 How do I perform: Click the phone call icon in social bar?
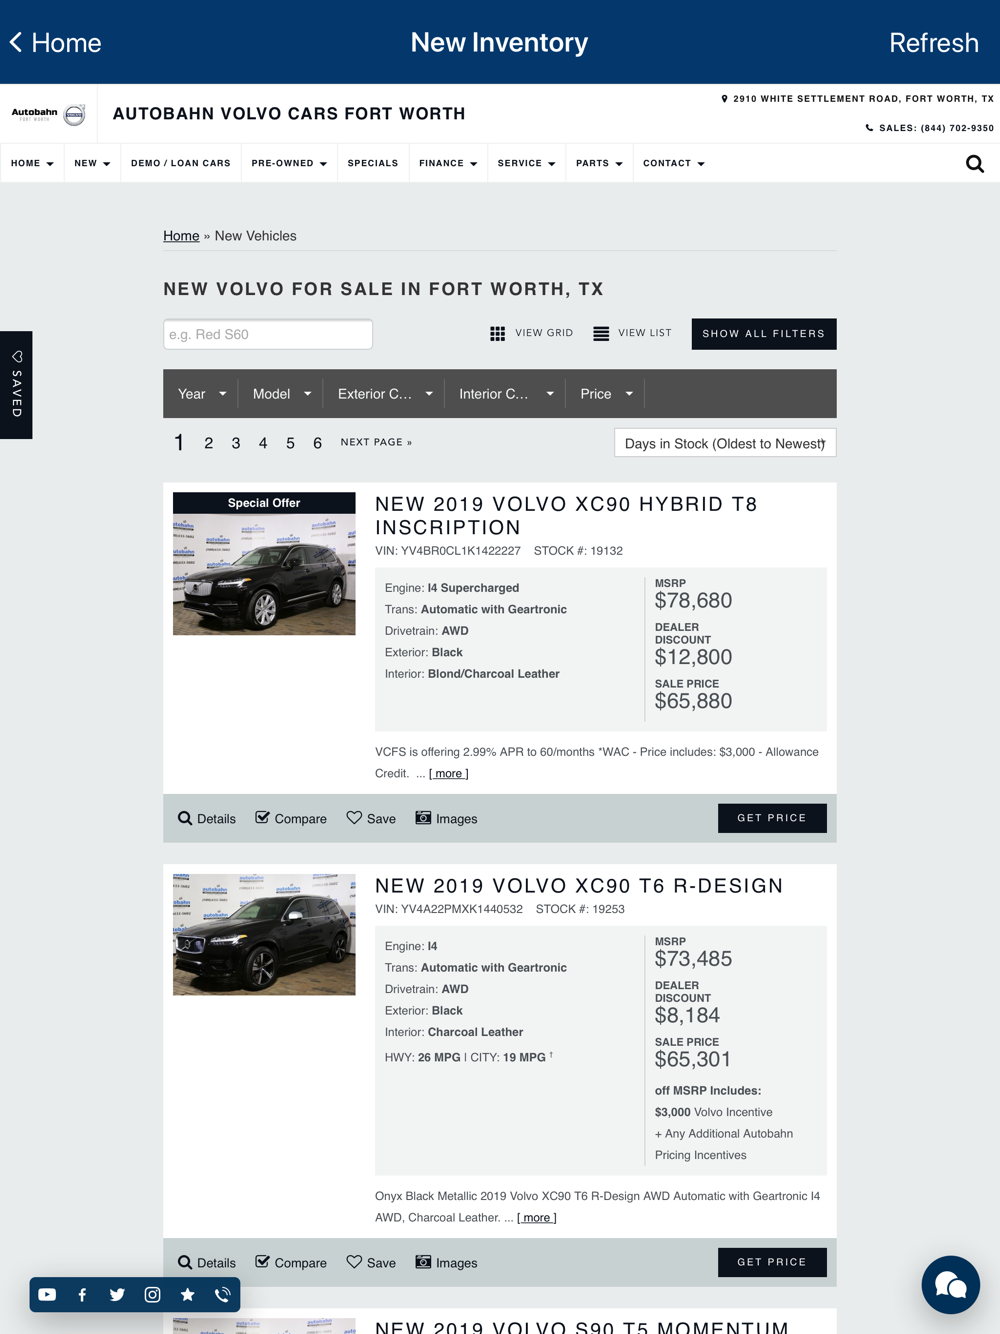point(222,1294)
